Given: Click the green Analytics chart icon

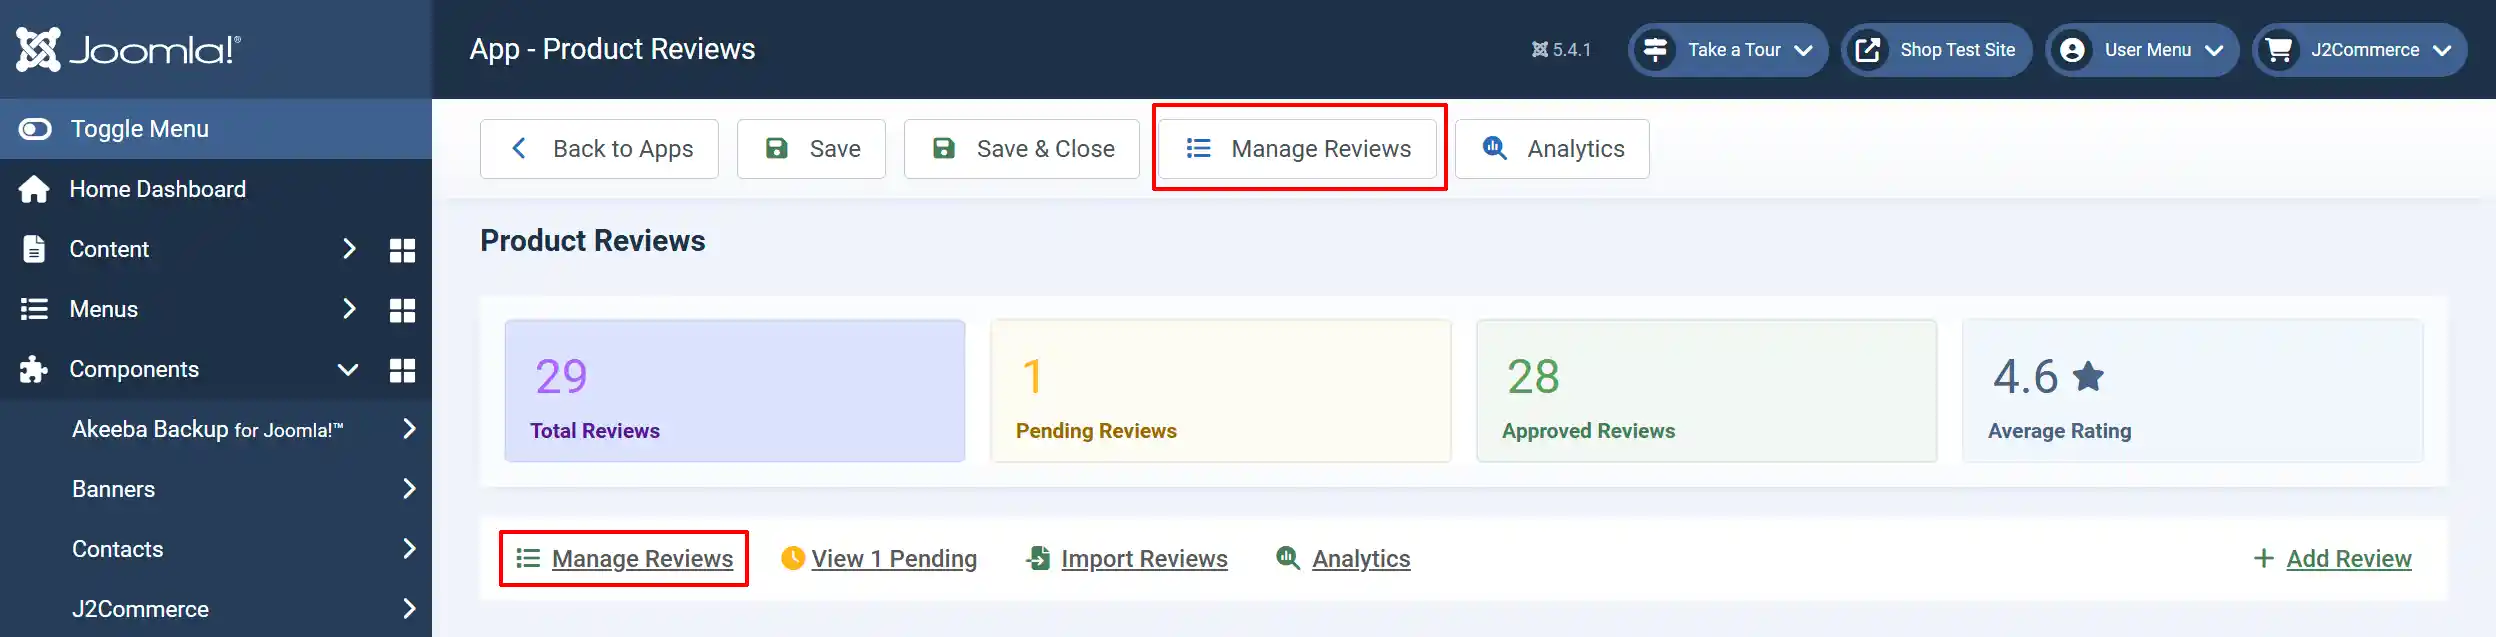Looking at the screenshot, I should tap(1288, 558).
